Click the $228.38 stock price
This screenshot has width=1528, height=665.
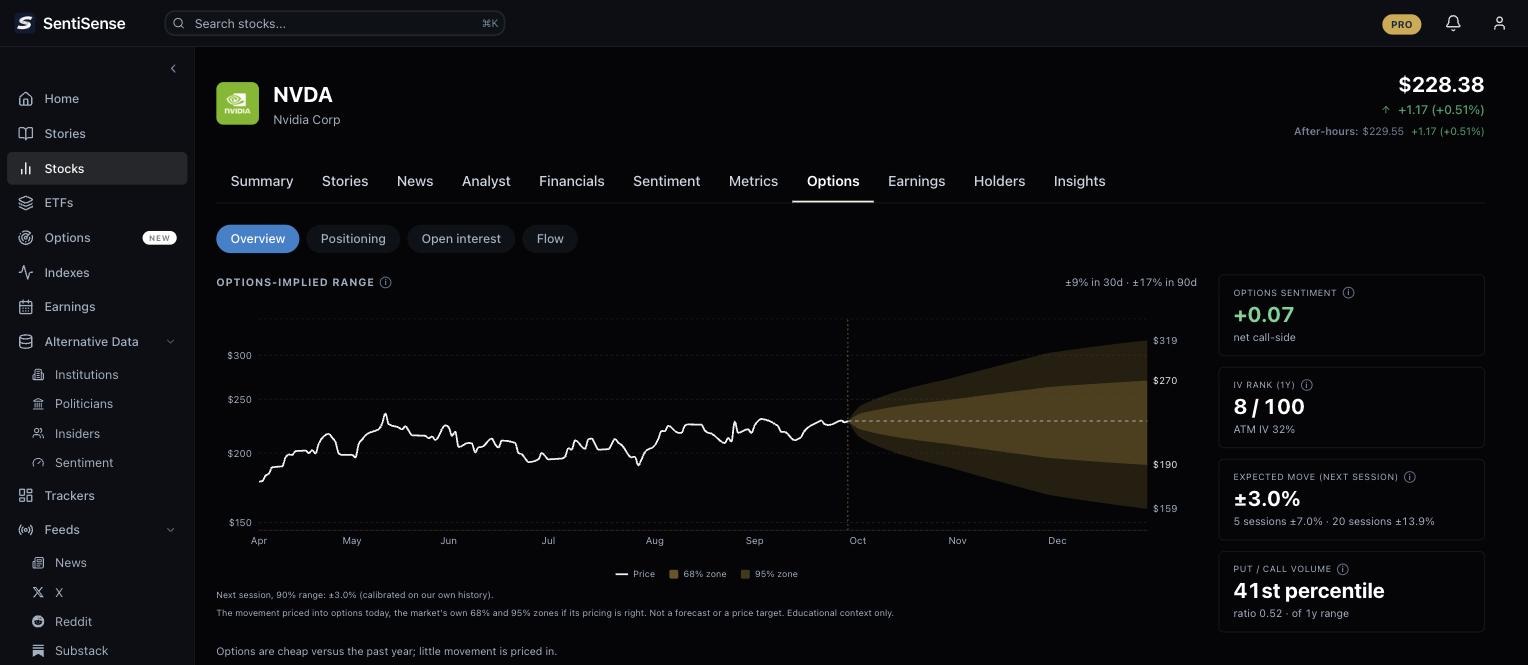pyautogui.click(x=1441, y=85)
